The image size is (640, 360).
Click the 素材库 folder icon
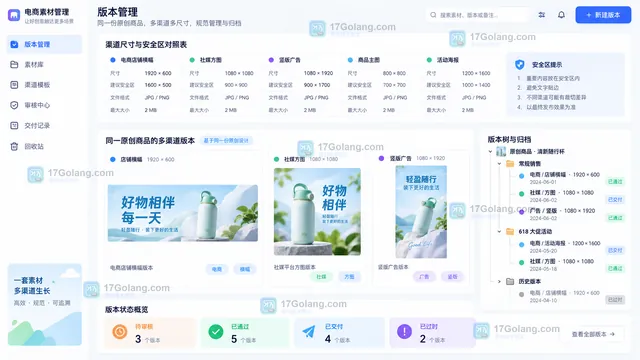[14, 64]
